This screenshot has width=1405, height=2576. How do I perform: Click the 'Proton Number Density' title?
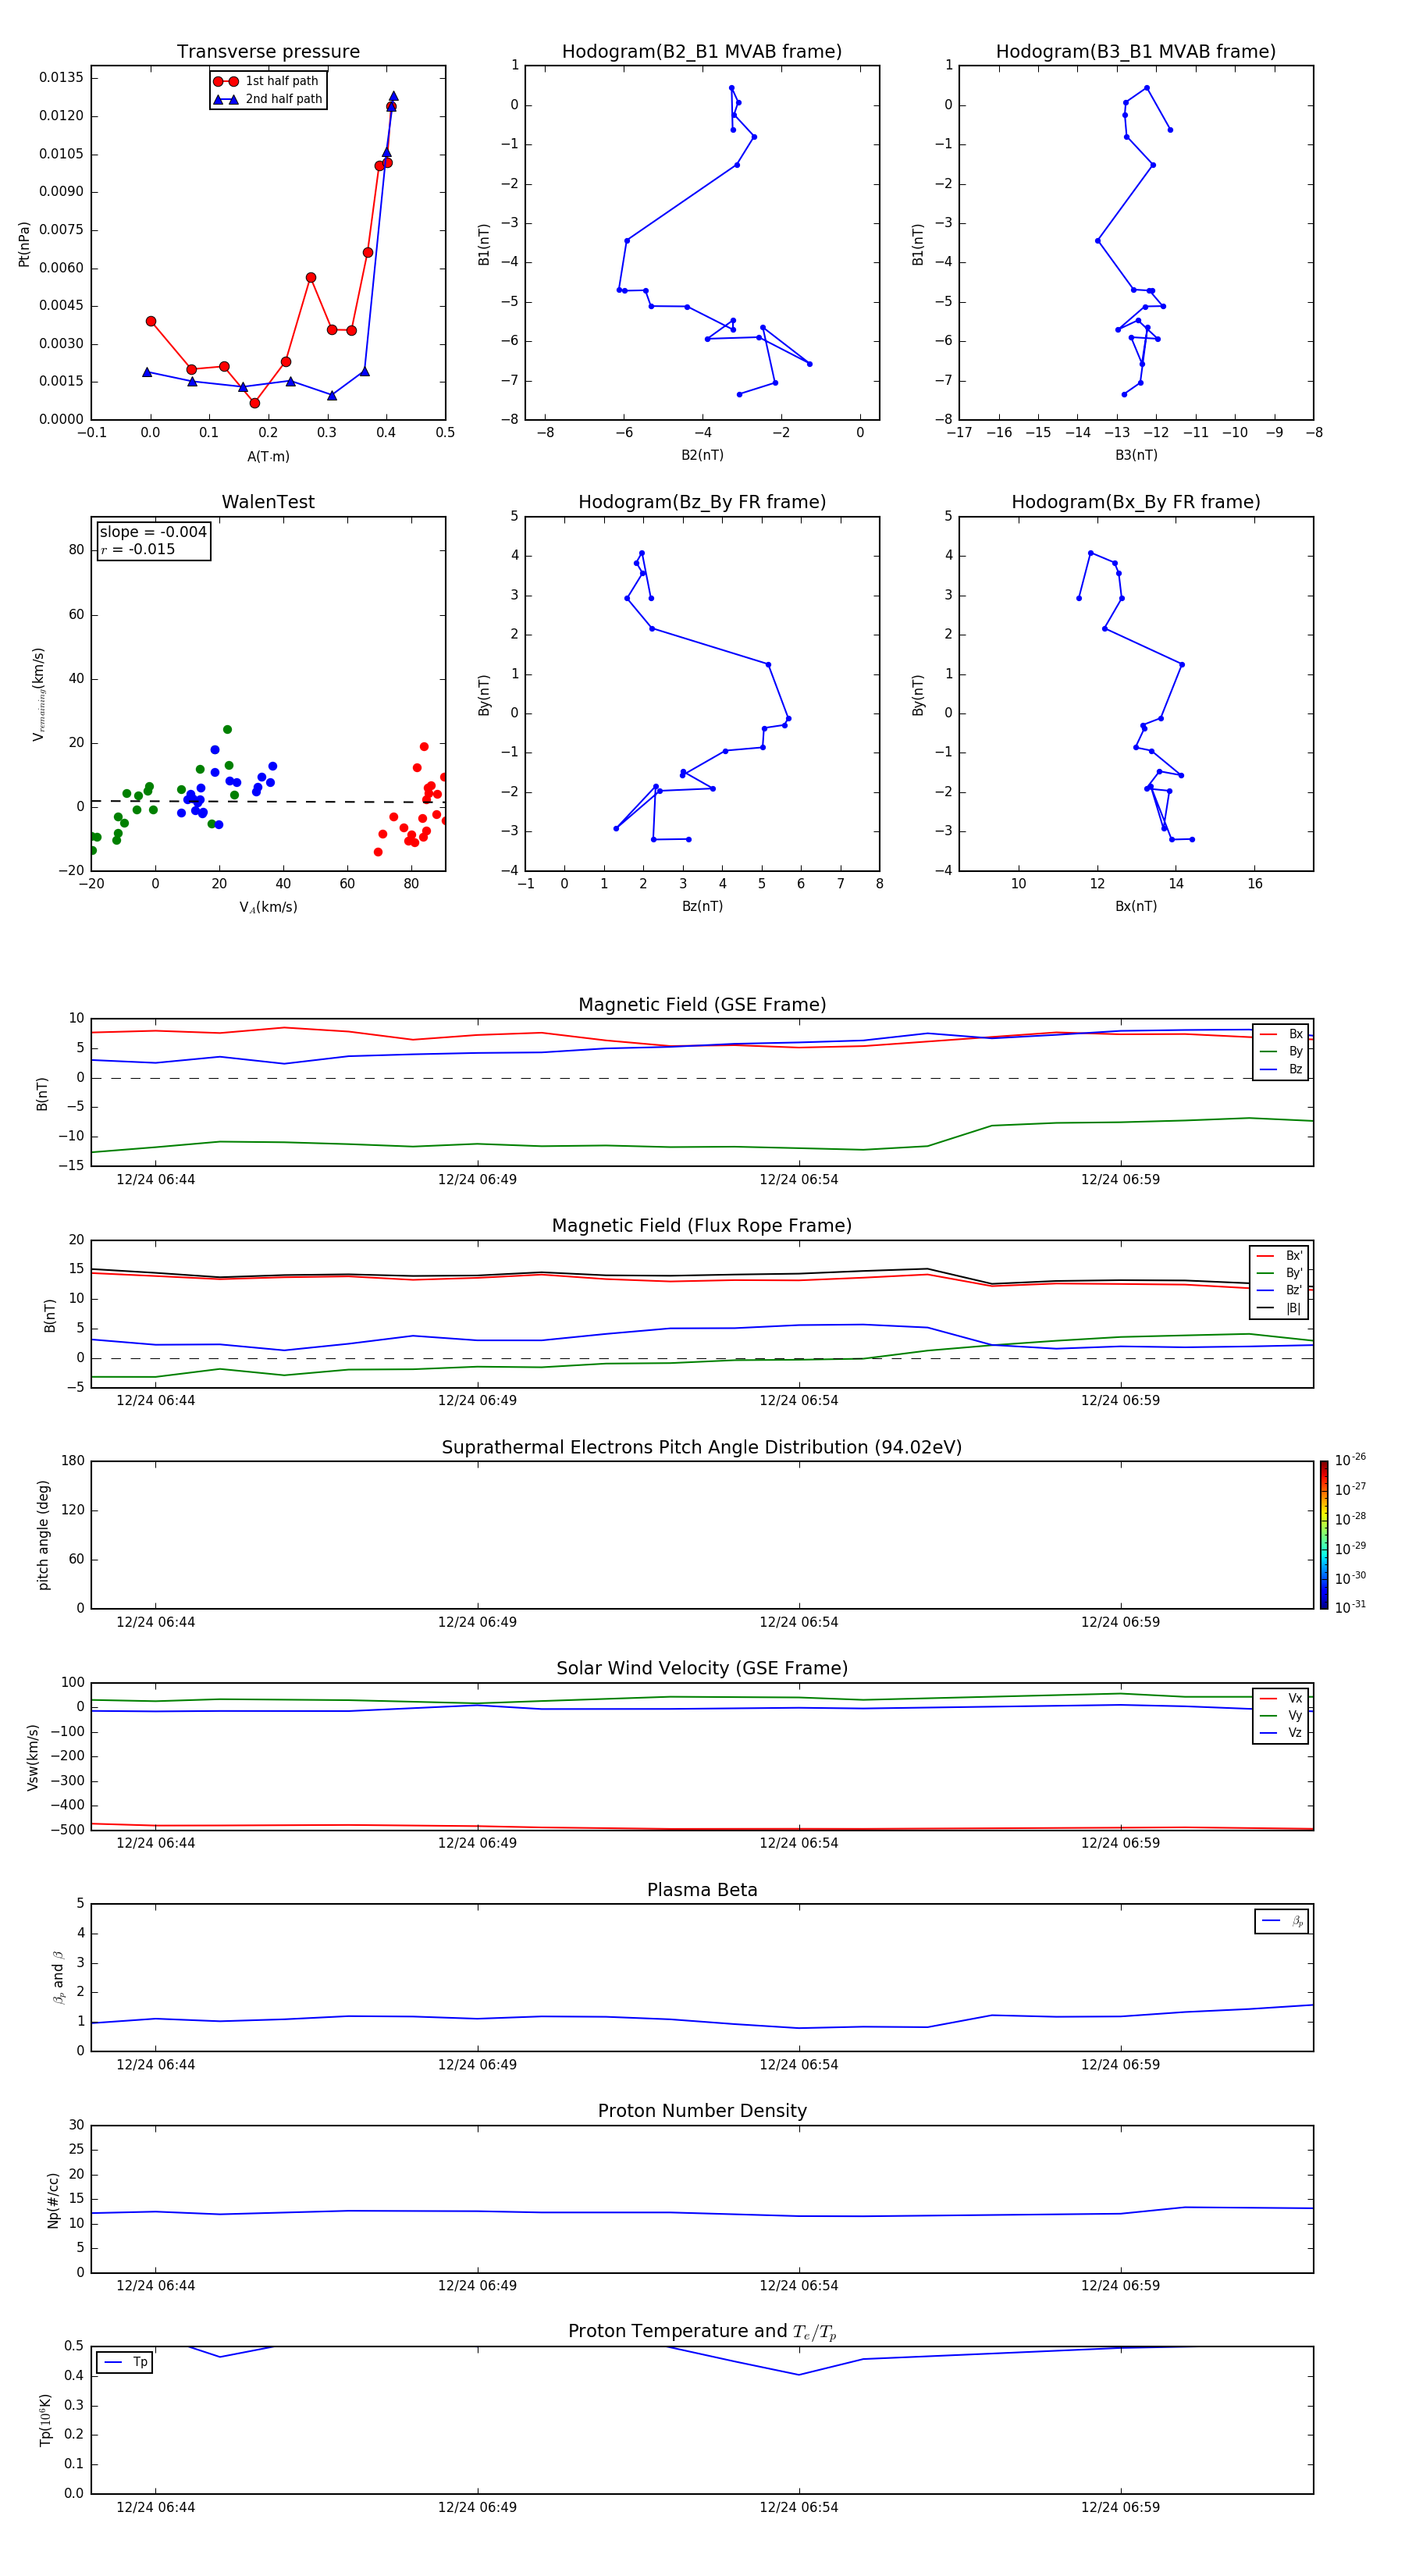702,2111
